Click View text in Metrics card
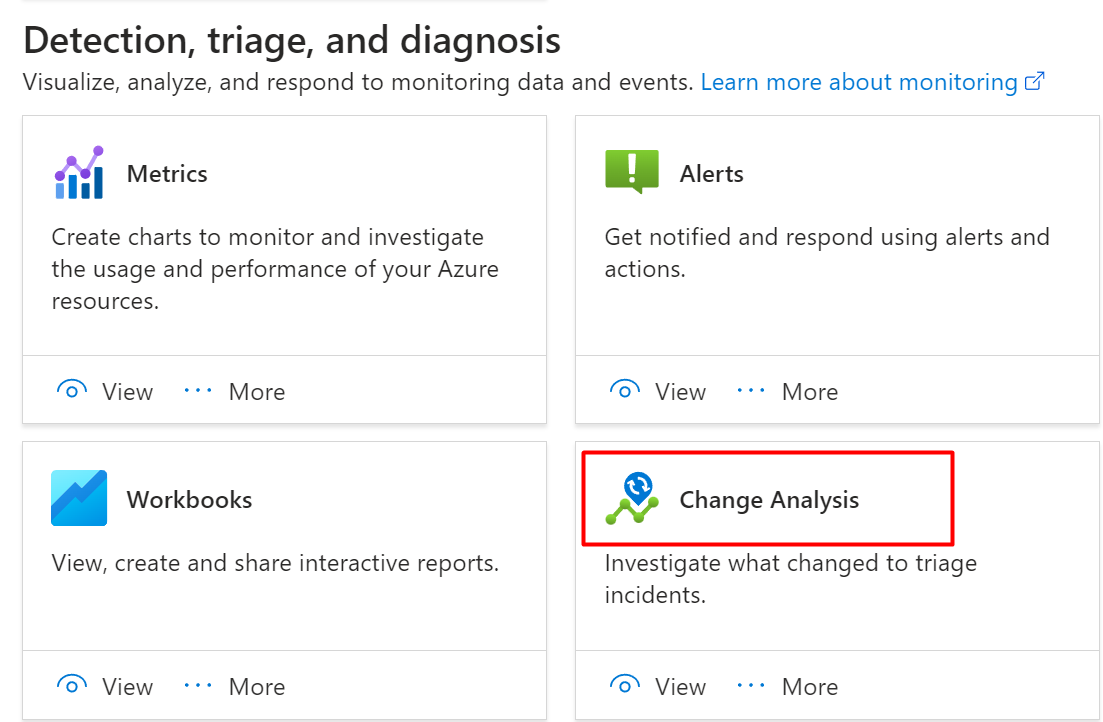The image size is (1103, 722). (128, 391)
